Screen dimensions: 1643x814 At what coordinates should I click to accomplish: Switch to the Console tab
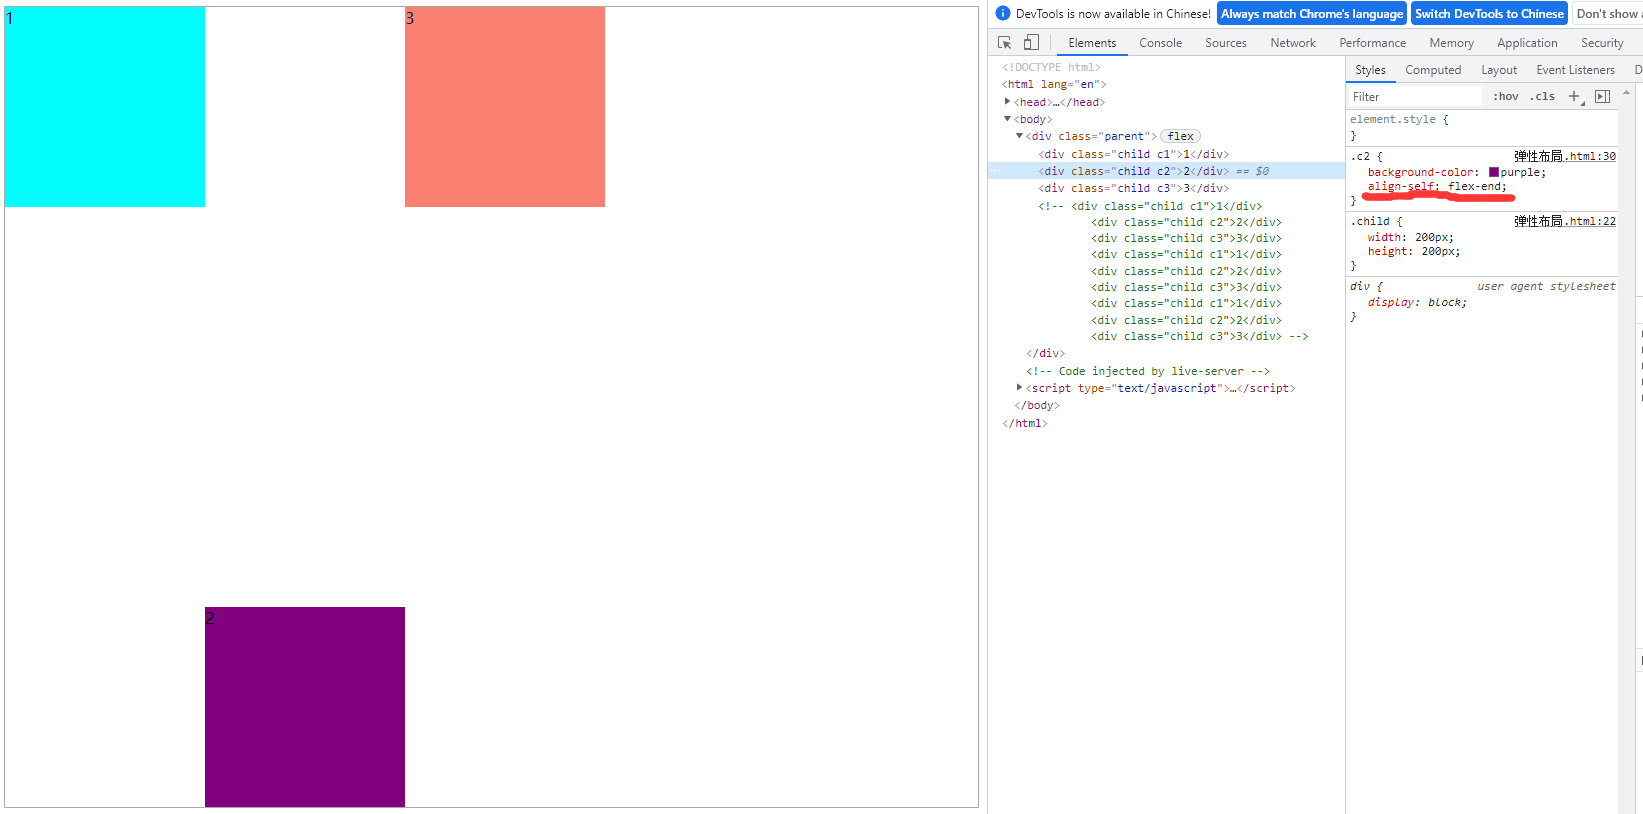(1160, 43)
